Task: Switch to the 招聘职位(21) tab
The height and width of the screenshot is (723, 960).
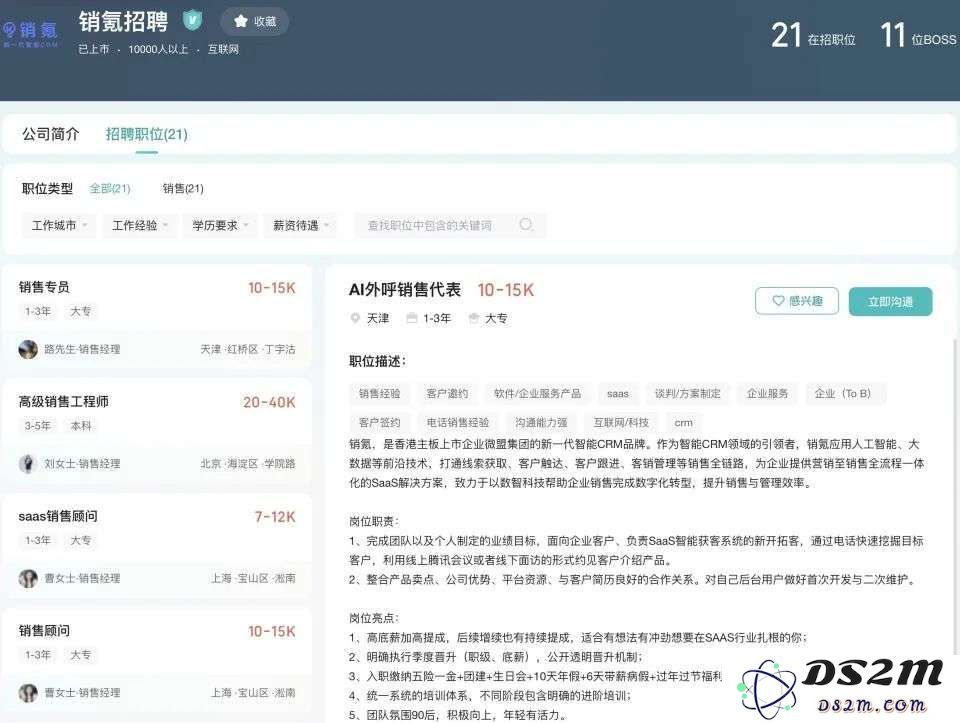Action: [x=146, y=134]
